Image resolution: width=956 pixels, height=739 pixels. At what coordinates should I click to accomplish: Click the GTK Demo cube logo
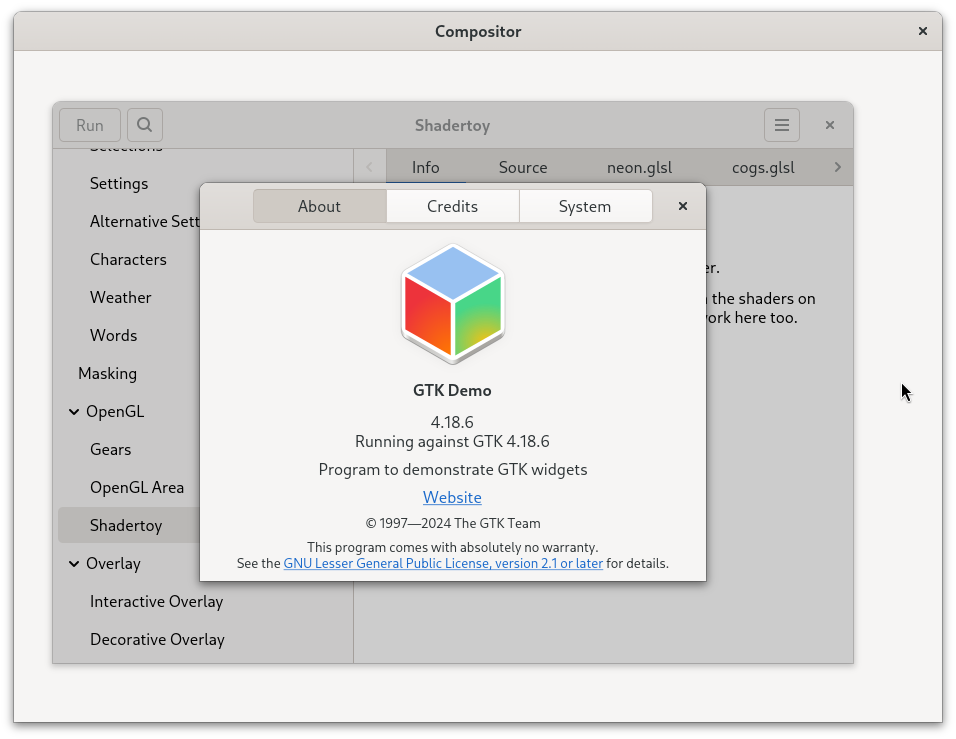pyautogui.click(x=452, y=304)
